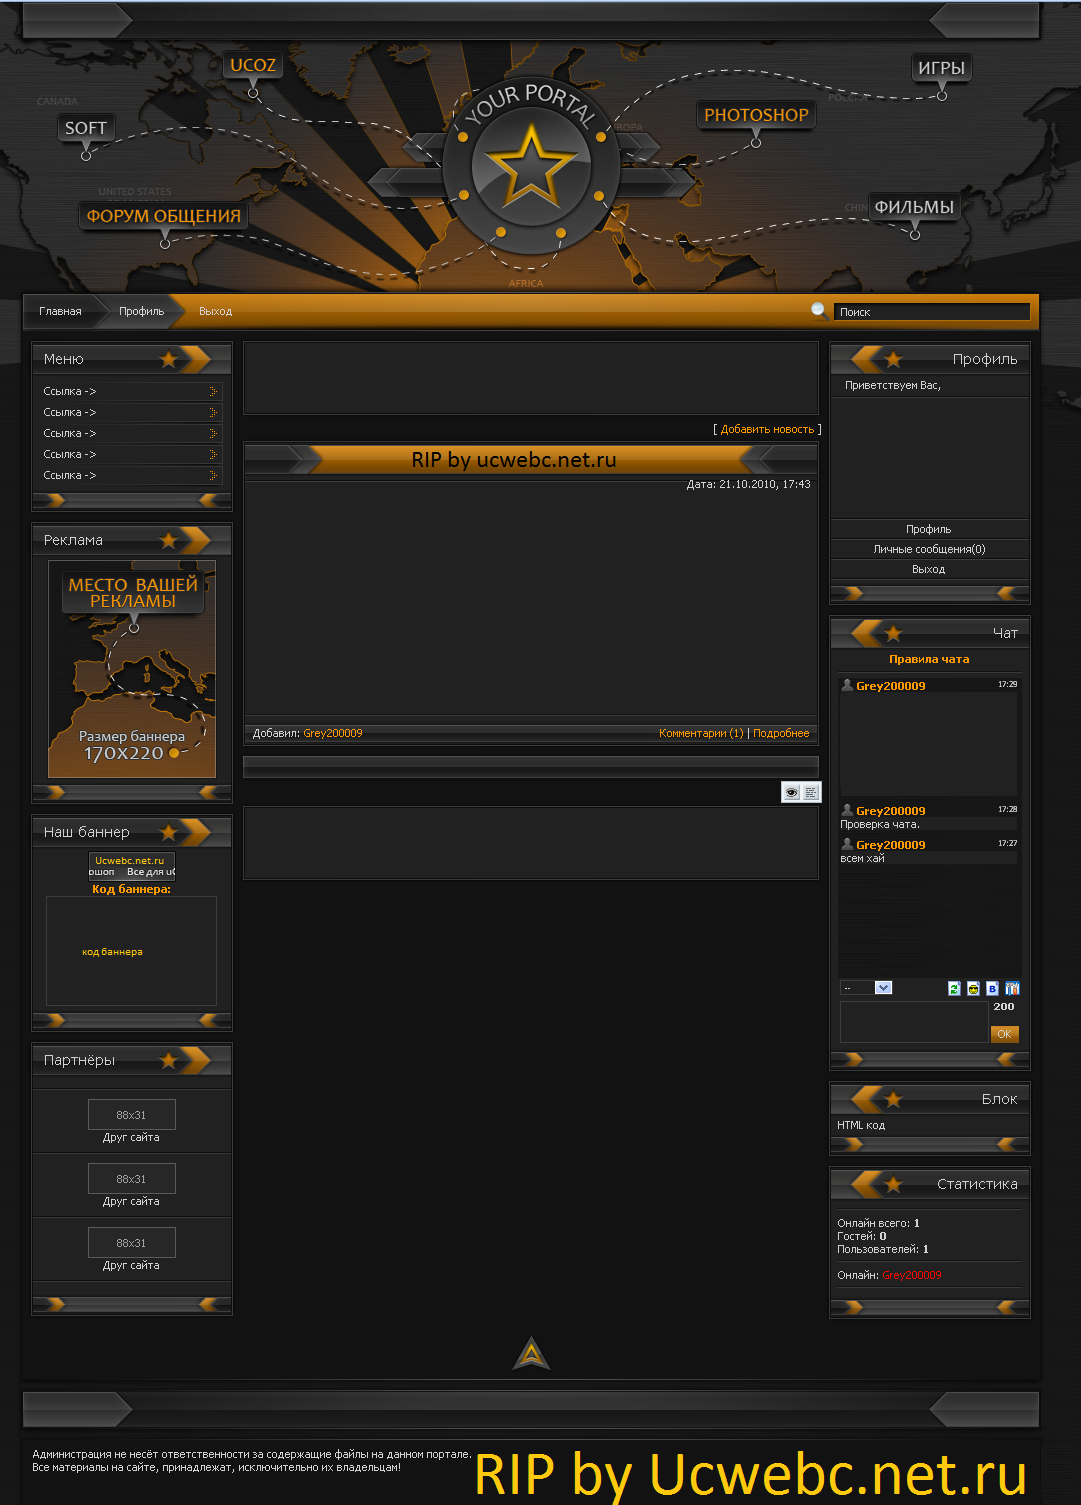The height and width of the screenshot is (1505, 1081).
Task: Click the Добавить новость link
Action: (x=767, y=429)
